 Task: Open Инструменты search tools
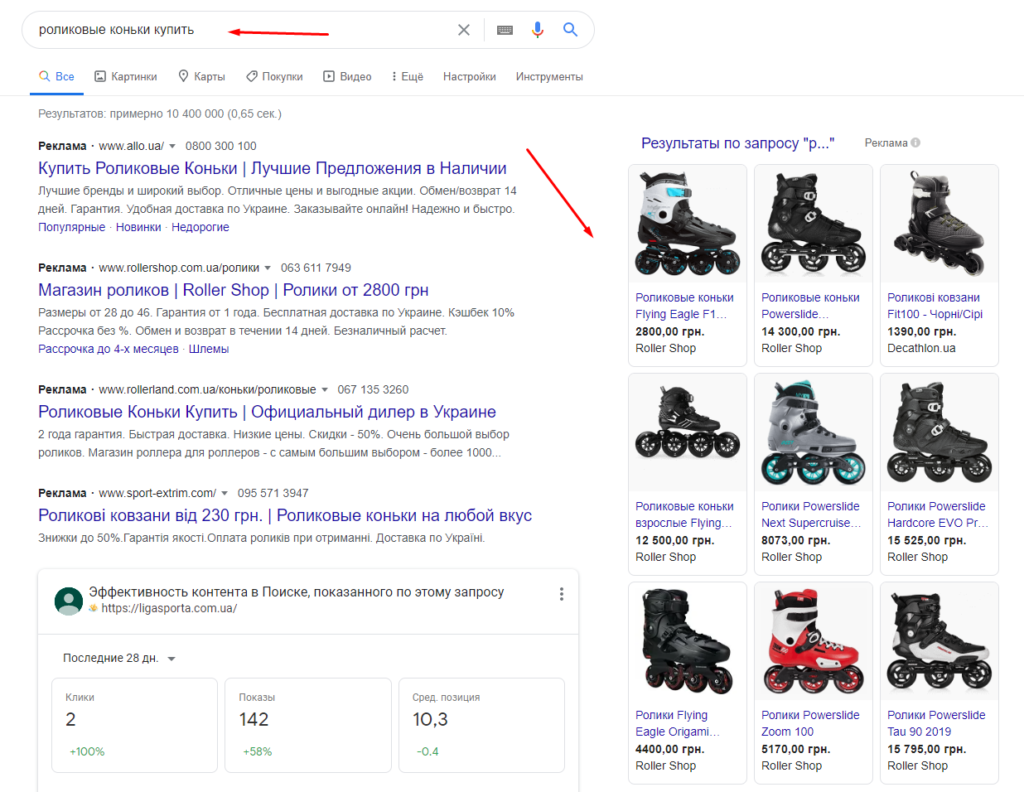pyautogui.click(x=549, y=76)
